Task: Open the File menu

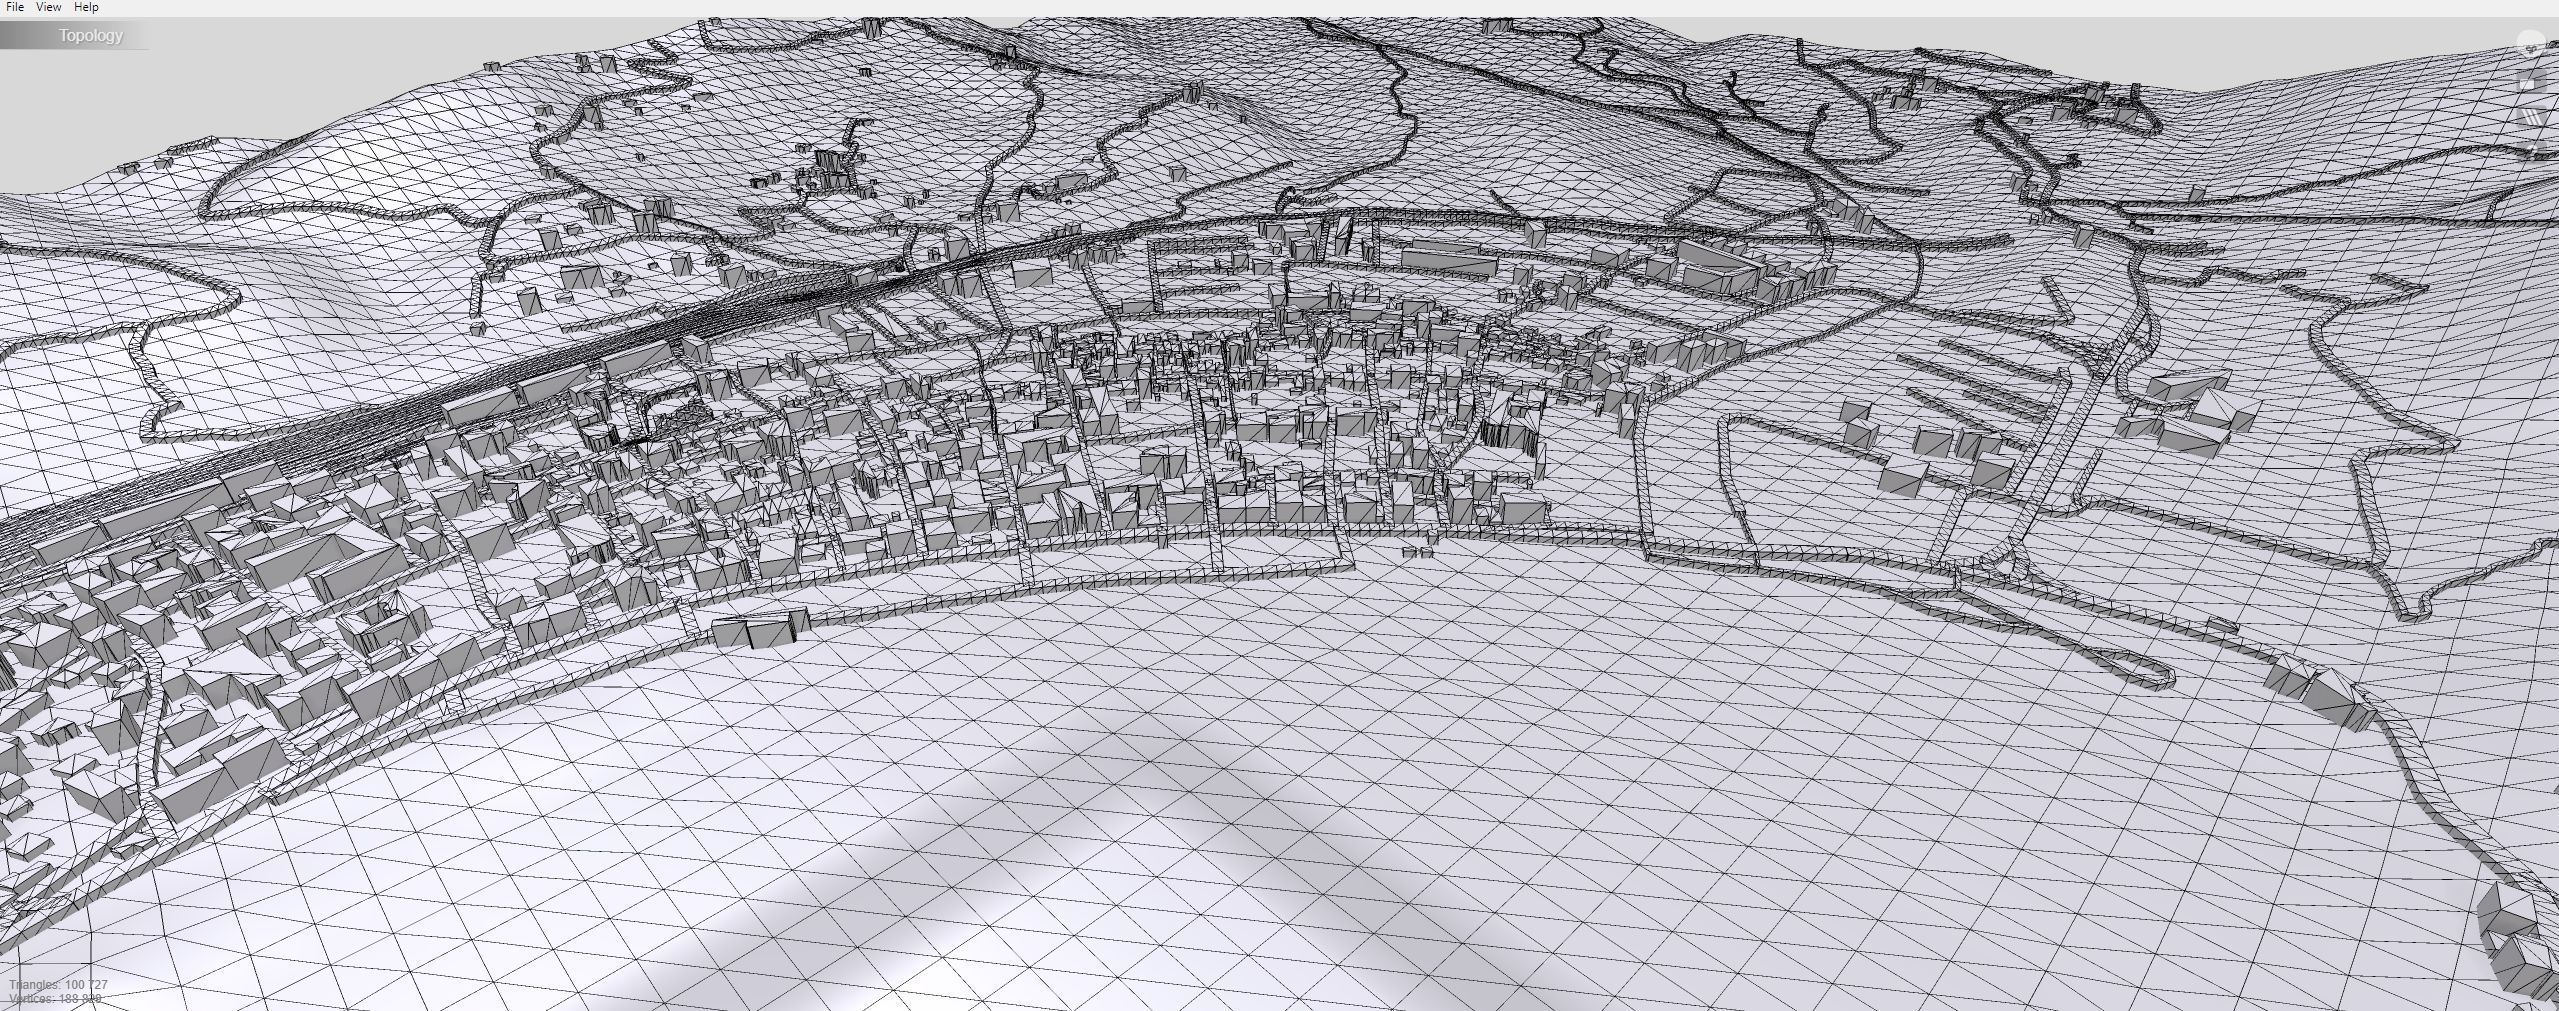Action: tap(14, 7)
